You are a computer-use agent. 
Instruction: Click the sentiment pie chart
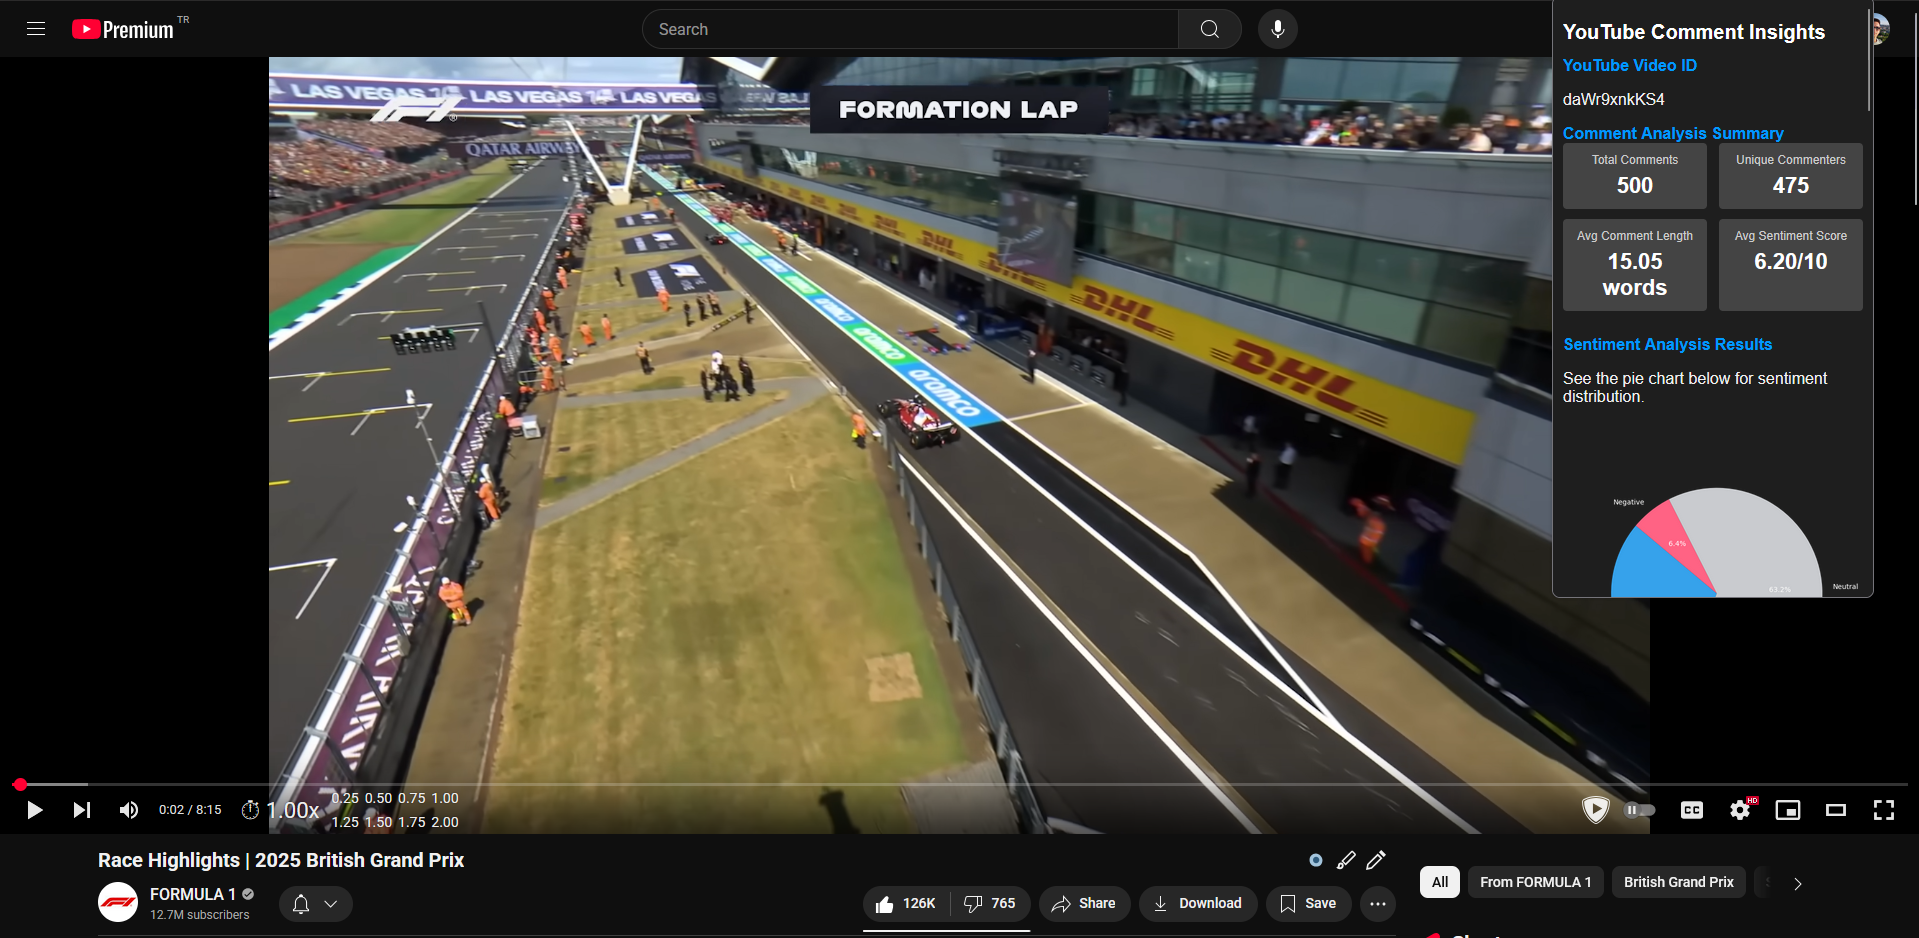pos(1716,545)
